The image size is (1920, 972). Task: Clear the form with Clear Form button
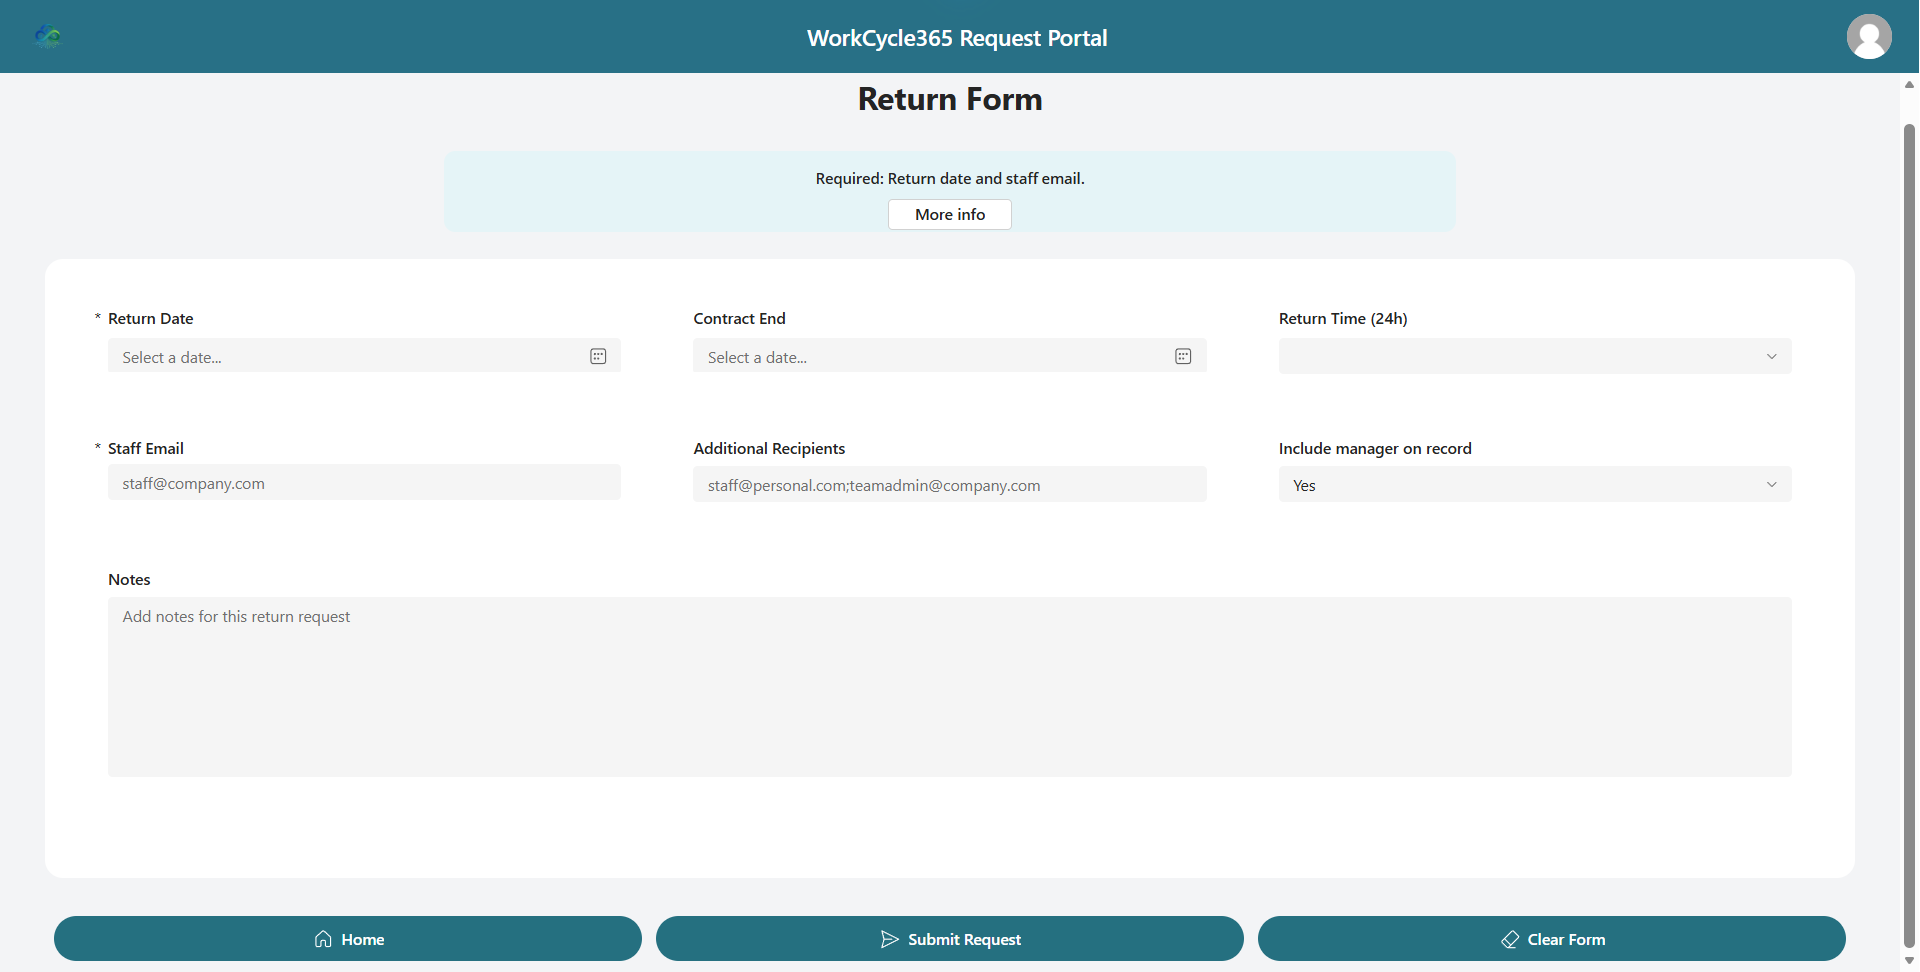pyautogui.click(x=1552, y=939)
